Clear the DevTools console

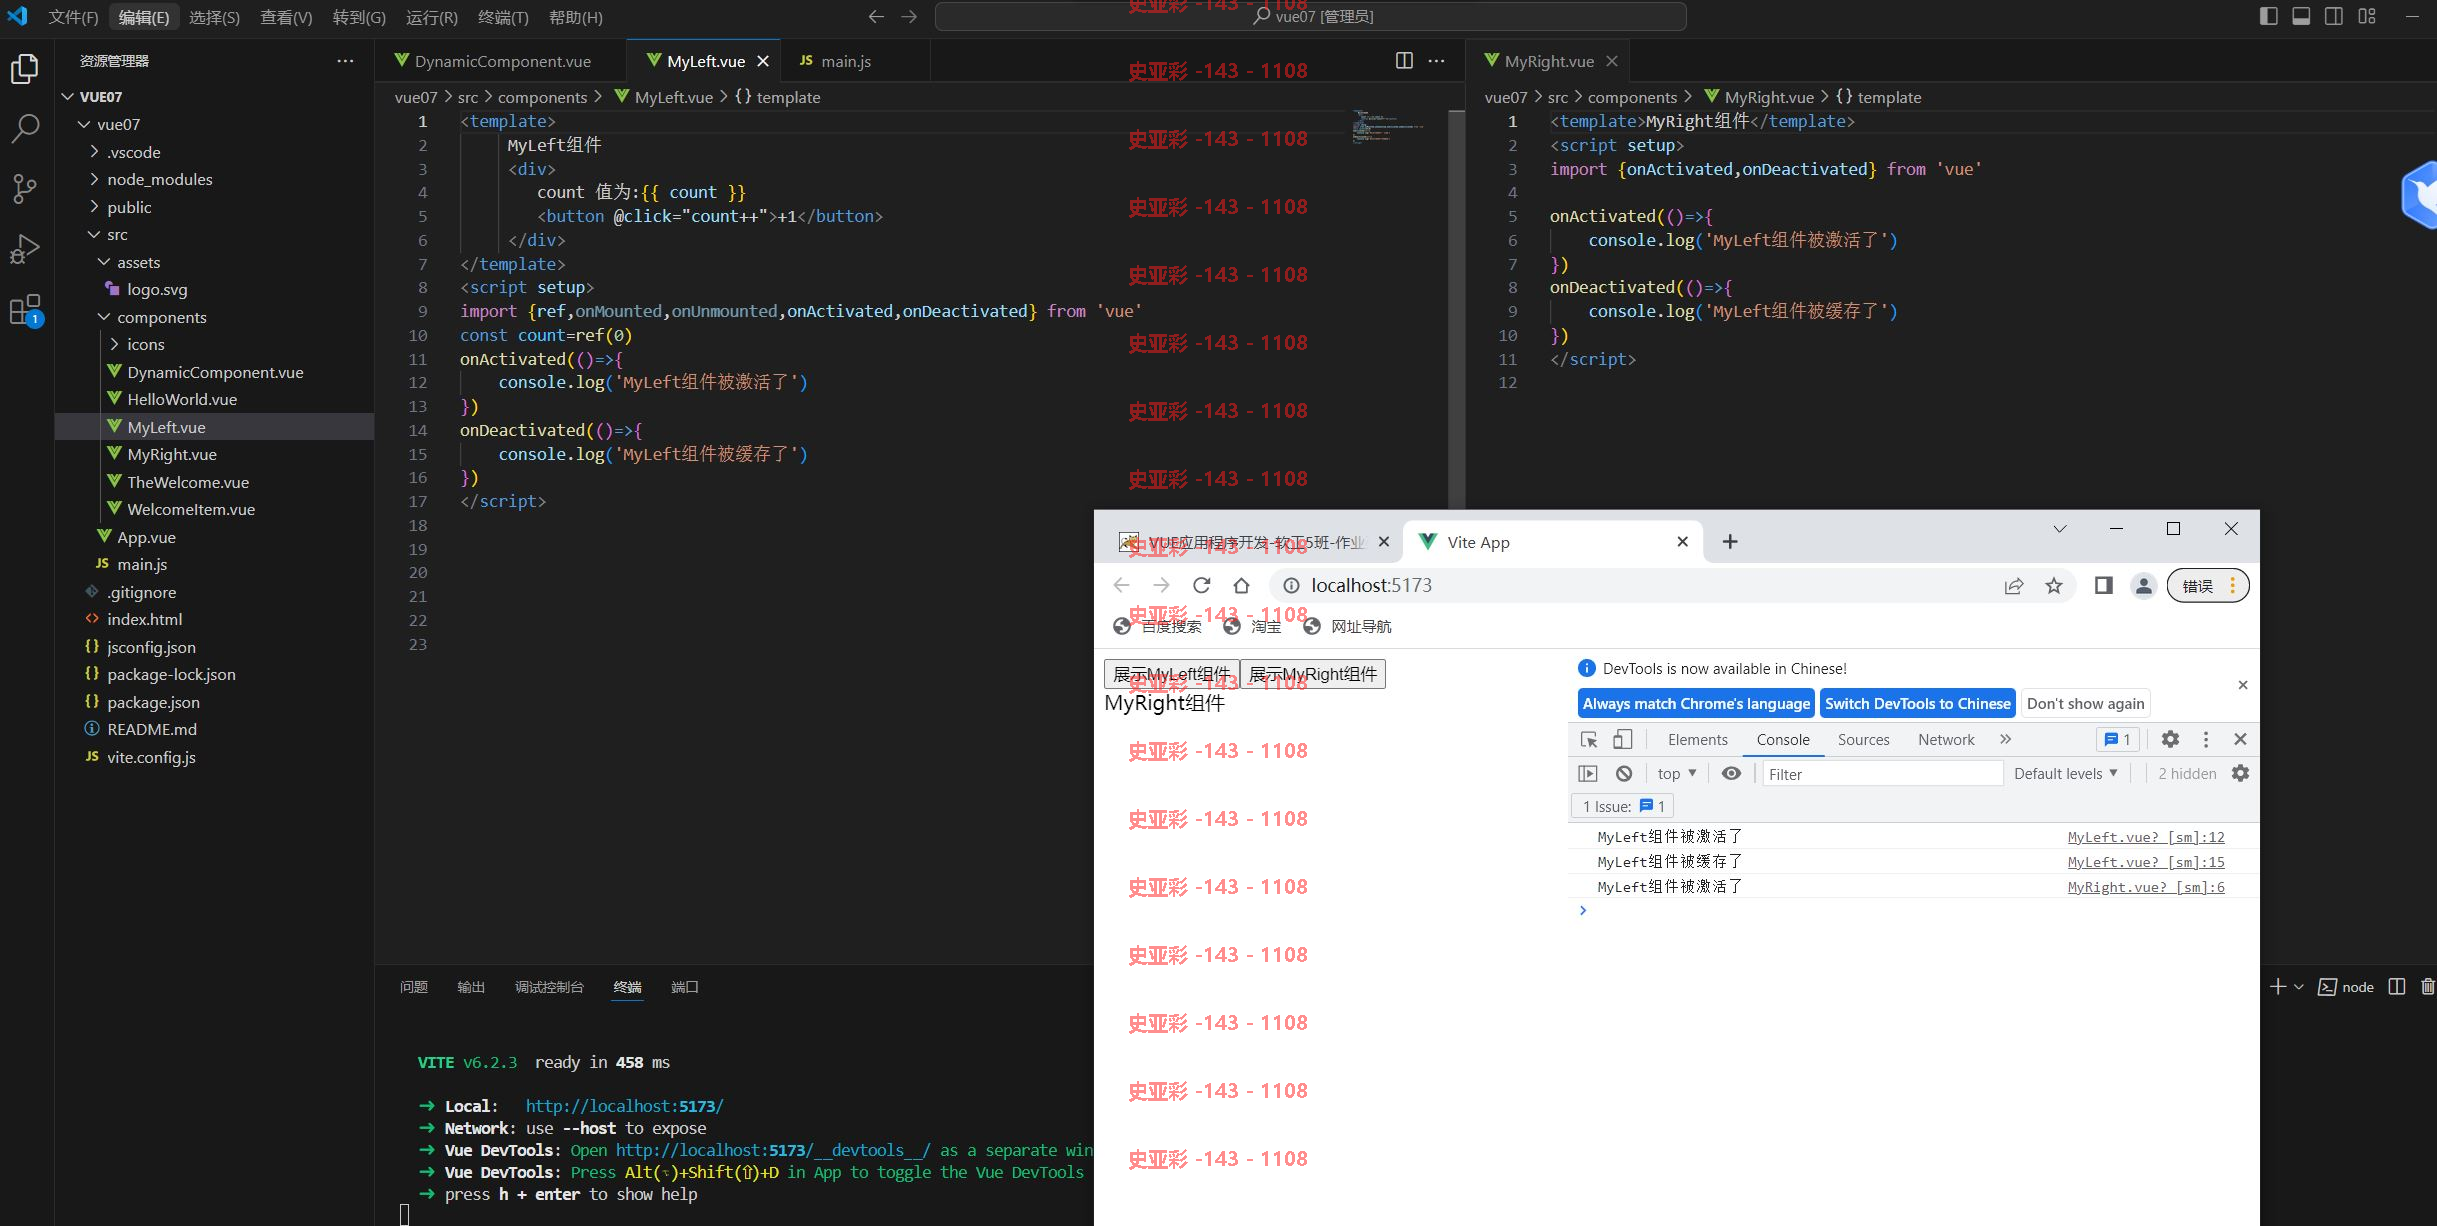(1624, 773)
